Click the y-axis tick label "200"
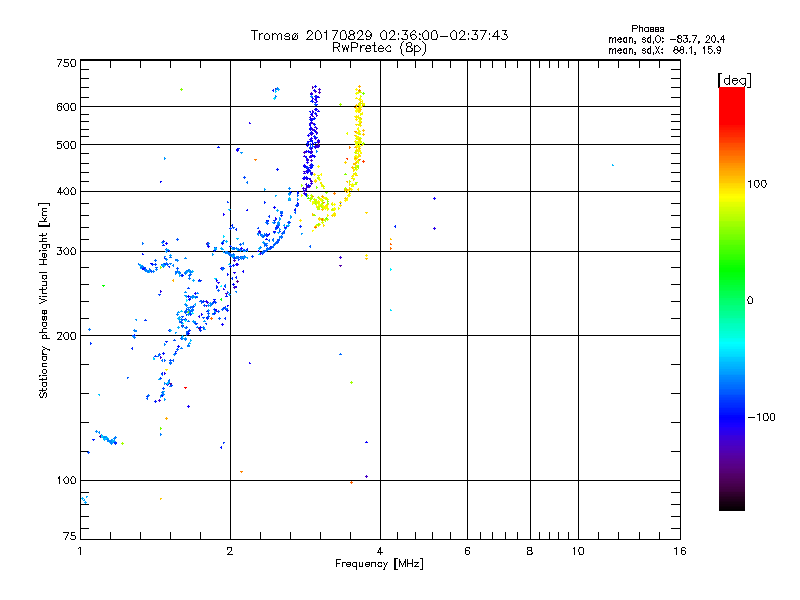This screenshot has width=800, height=600. pos(66,336)
